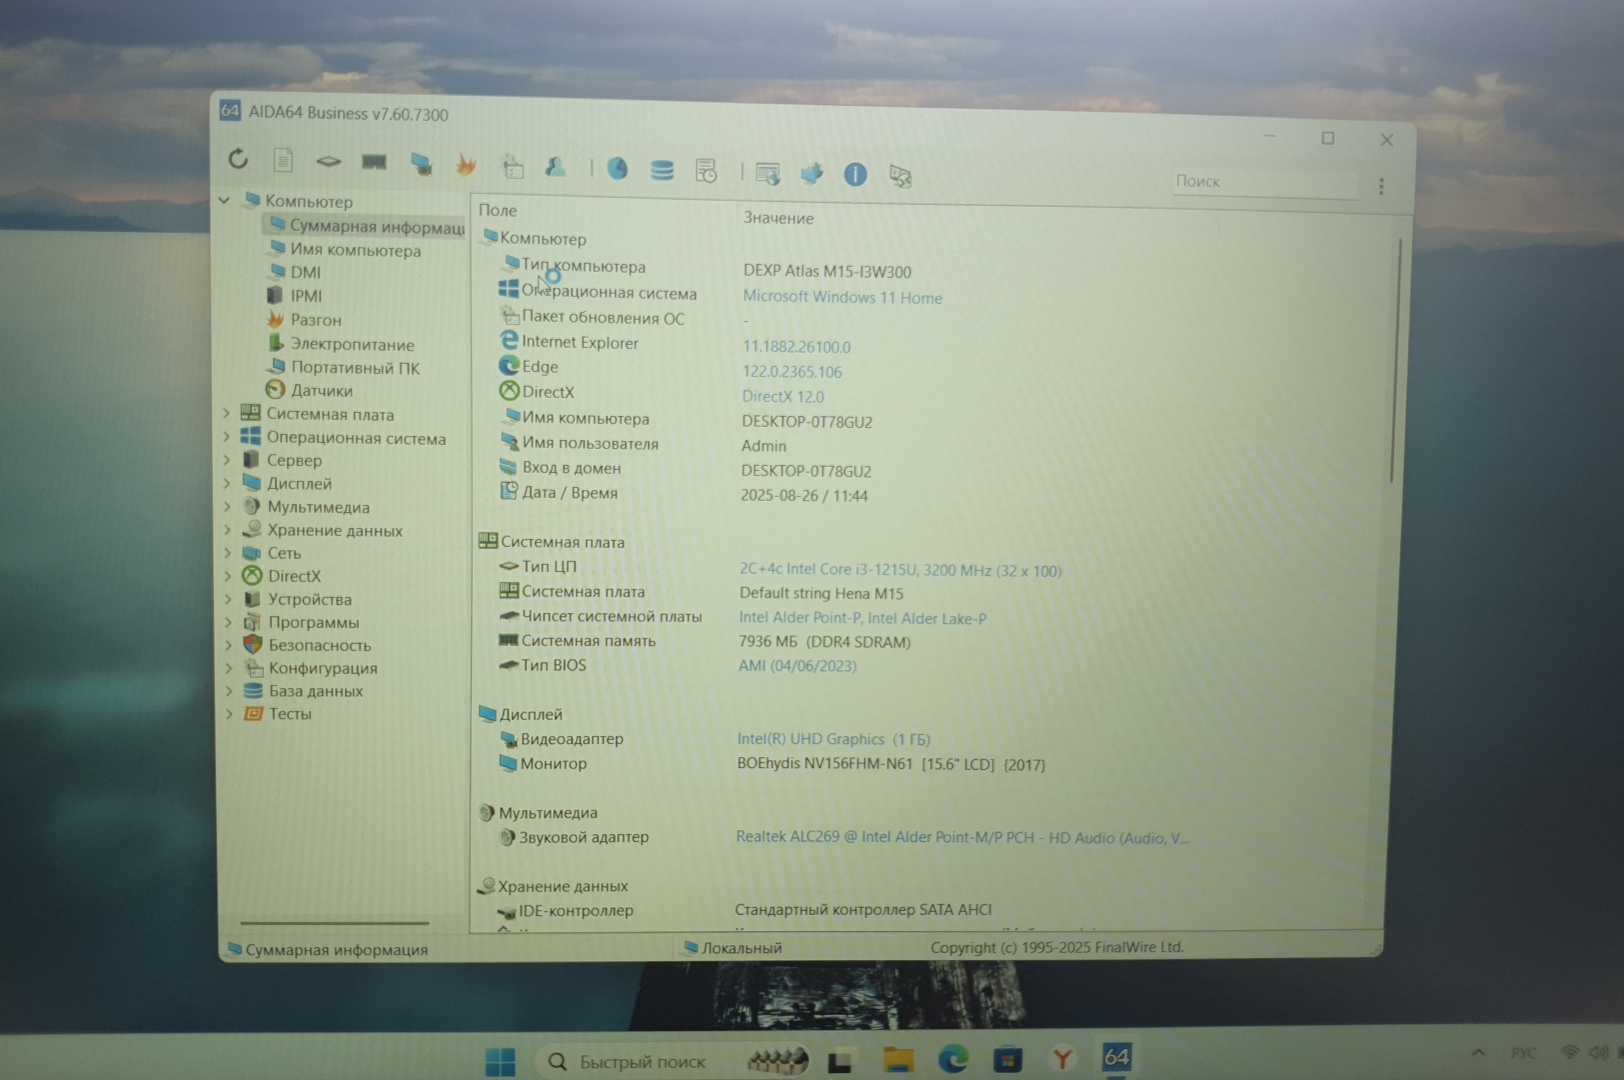Click the CPU chip toolbar icon
The height and width of the screenshot is (1080, 1624).
(x=328, y=161)
